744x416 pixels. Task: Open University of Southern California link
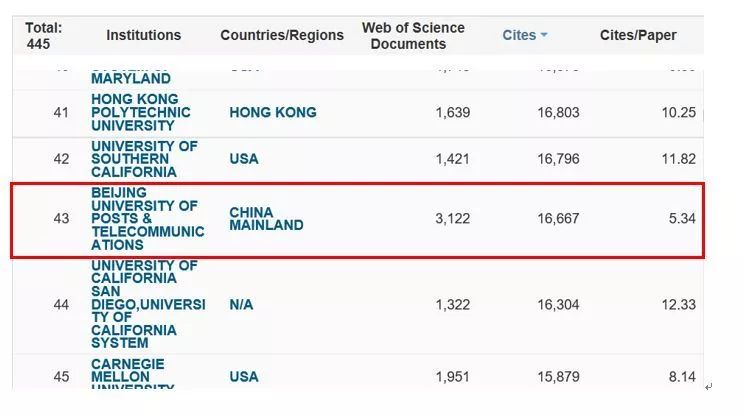coord(144,159)
